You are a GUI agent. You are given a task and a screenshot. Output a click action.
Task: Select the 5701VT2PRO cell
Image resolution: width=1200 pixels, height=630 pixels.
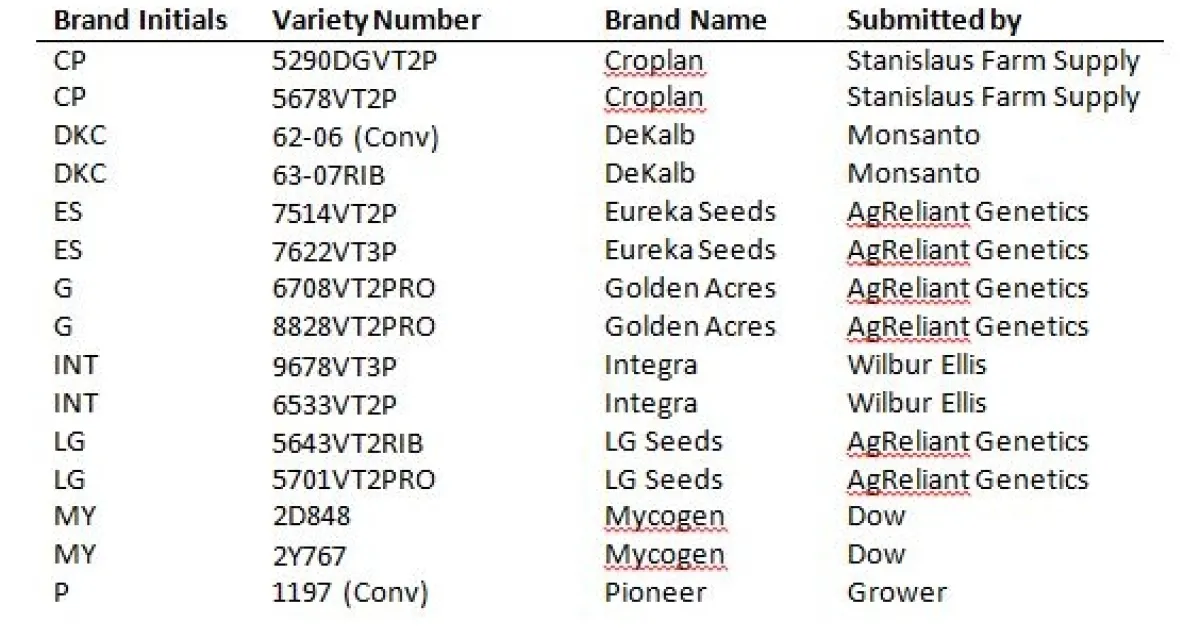click(x=353, y=480)
